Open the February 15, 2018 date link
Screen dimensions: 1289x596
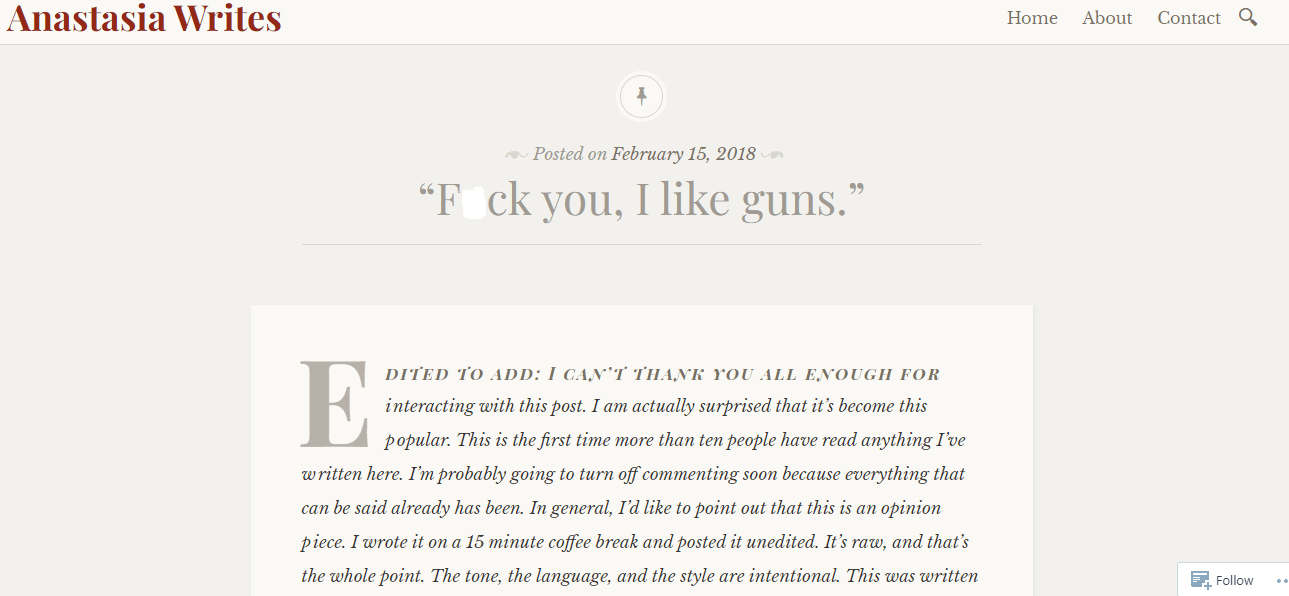(x=683, y=154)
